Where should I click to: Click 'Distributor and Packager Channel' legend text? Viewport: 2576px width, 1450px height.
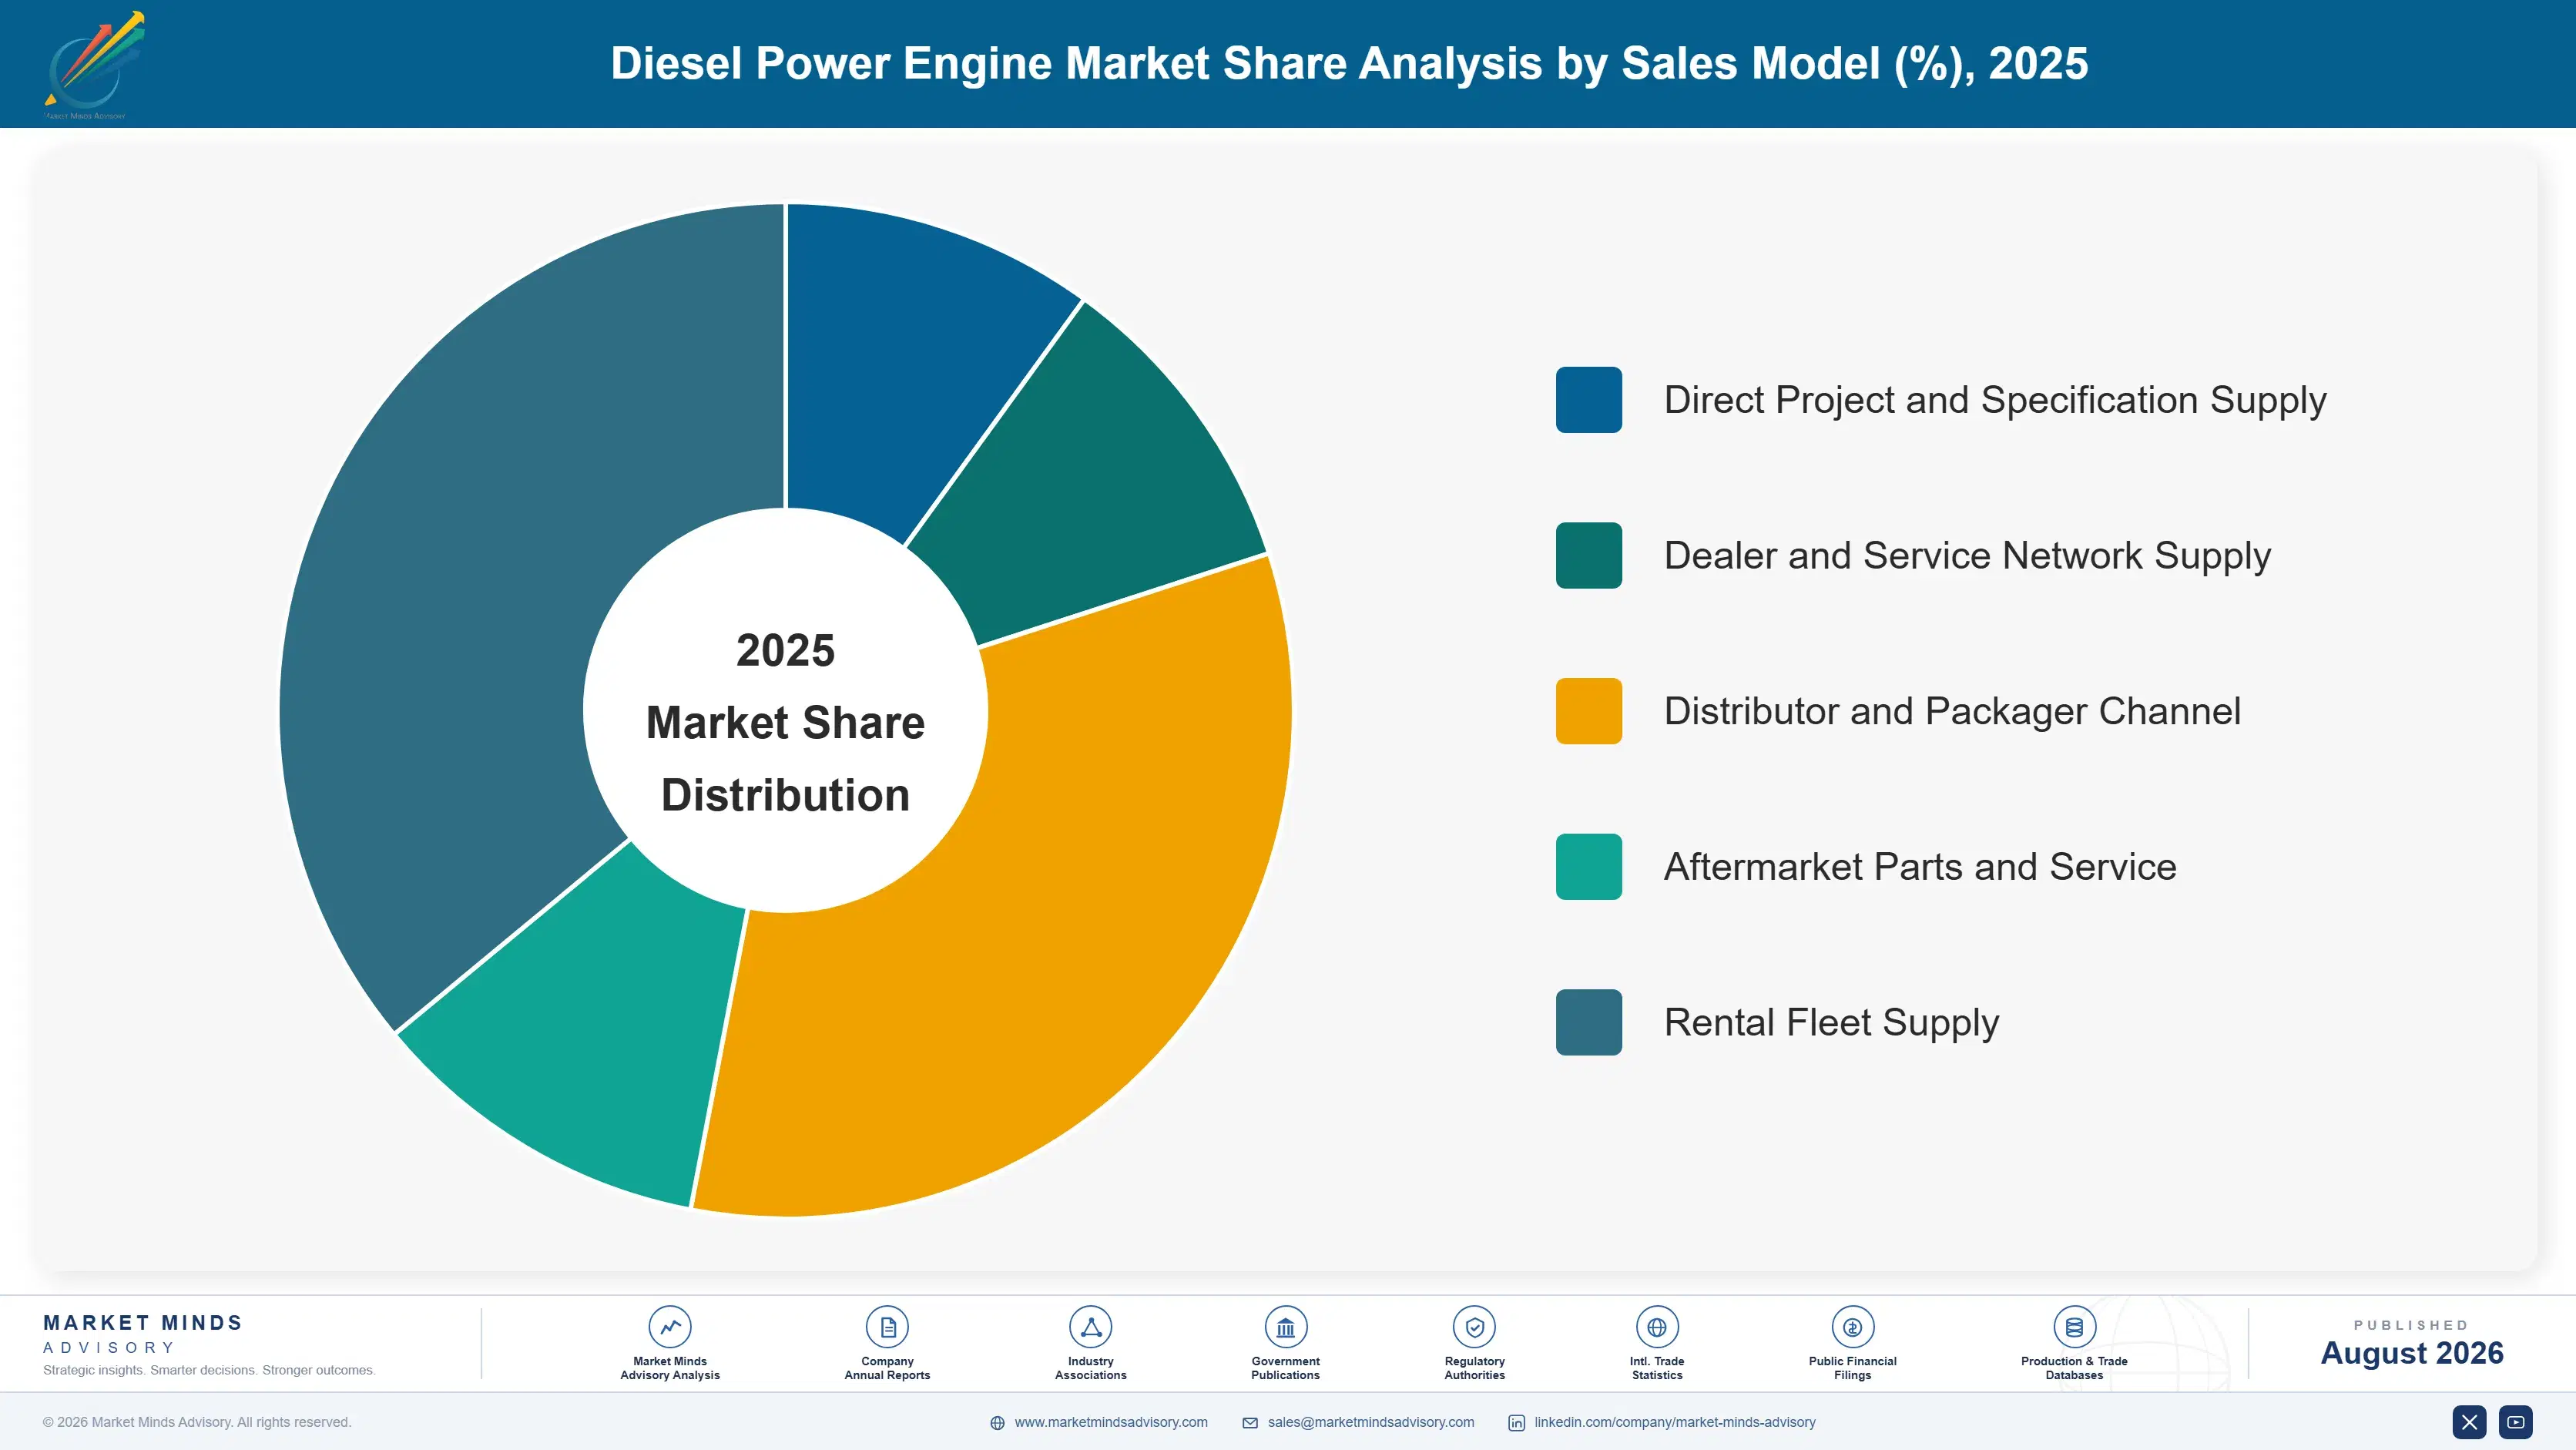coord(1952,711)
